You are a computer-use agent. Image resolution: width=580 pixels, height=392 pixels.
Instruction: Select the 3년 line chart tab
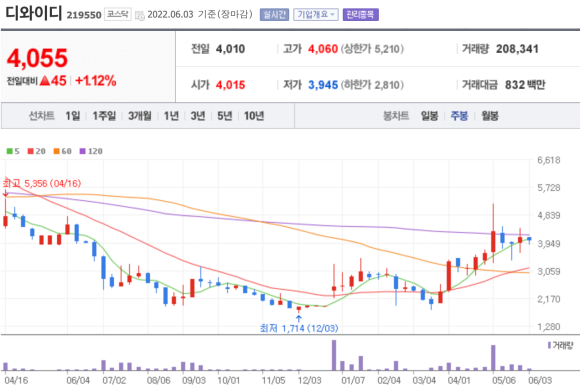coord(198,116)
